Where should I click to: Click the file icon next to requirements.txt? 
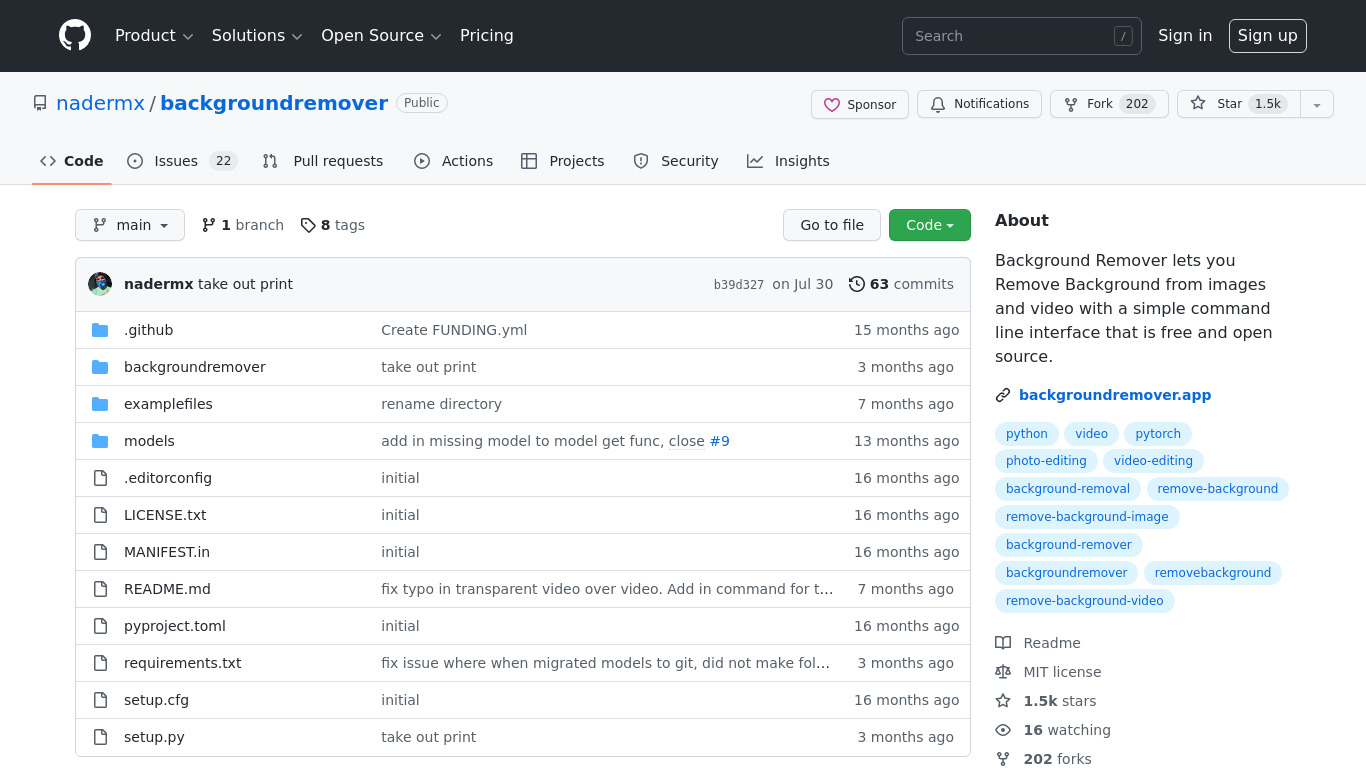pos(100,663)
